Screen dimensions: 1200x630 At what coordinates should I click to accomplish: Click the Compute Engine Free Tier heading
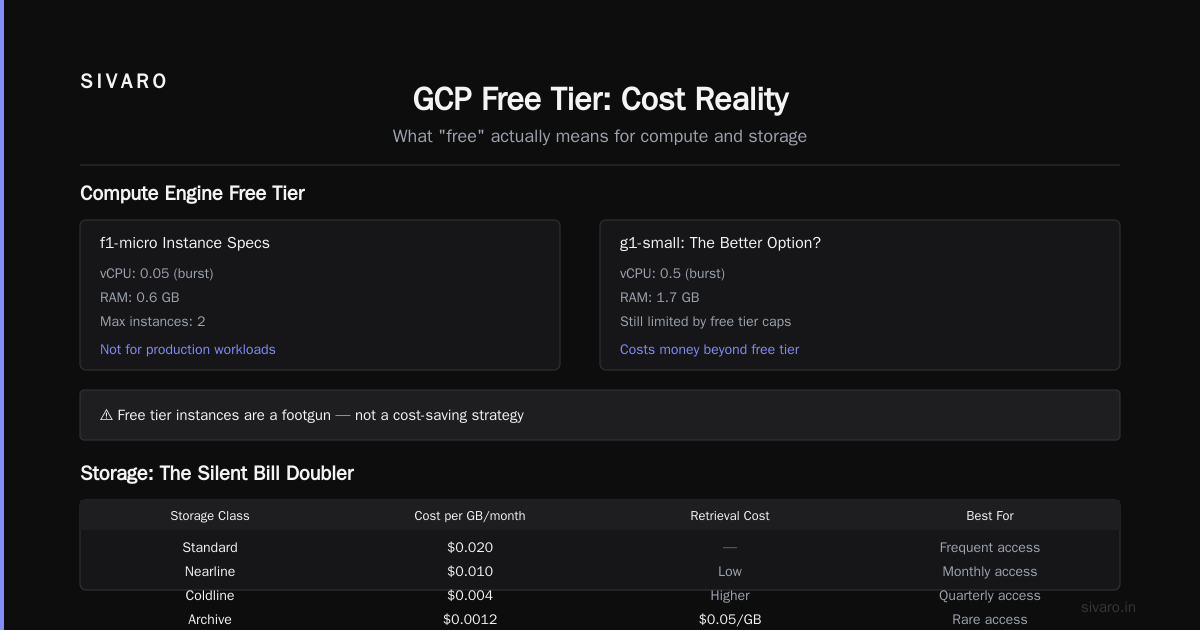point(192,193)
